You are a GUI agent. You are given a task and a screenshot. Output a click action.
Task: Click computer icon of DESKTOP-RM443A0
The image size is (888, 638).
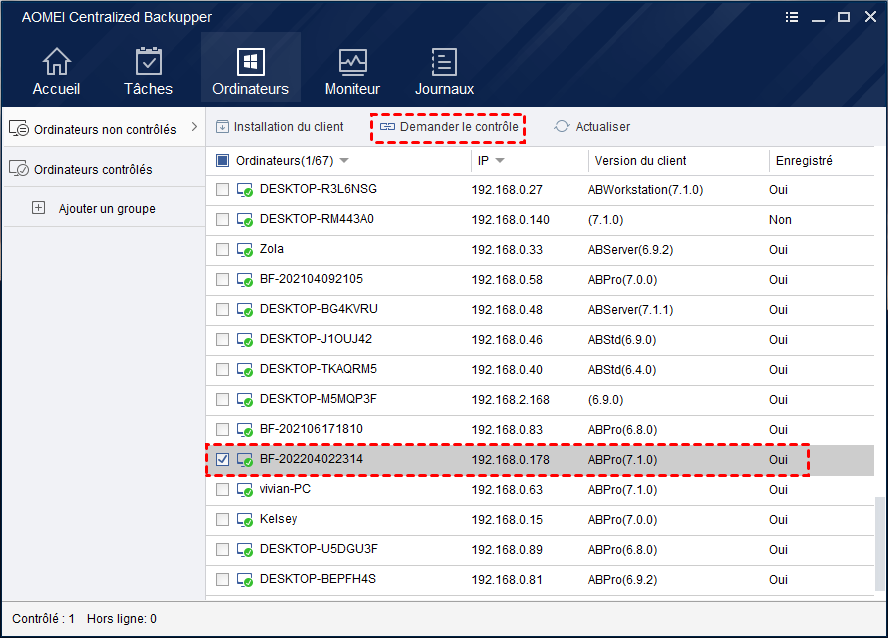(245, 220)
